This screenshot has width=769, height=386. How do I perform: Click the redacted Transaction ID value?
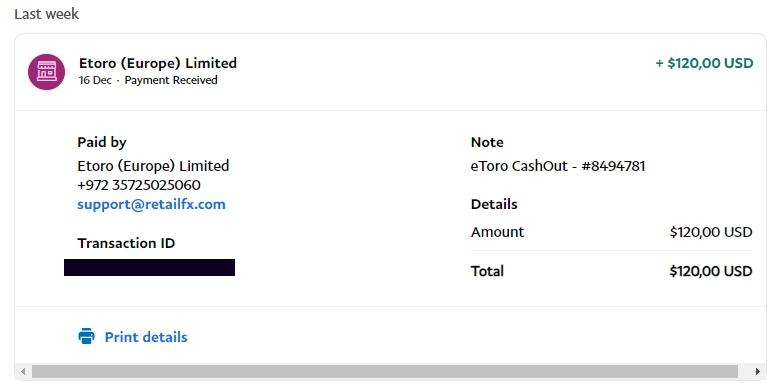150,267
